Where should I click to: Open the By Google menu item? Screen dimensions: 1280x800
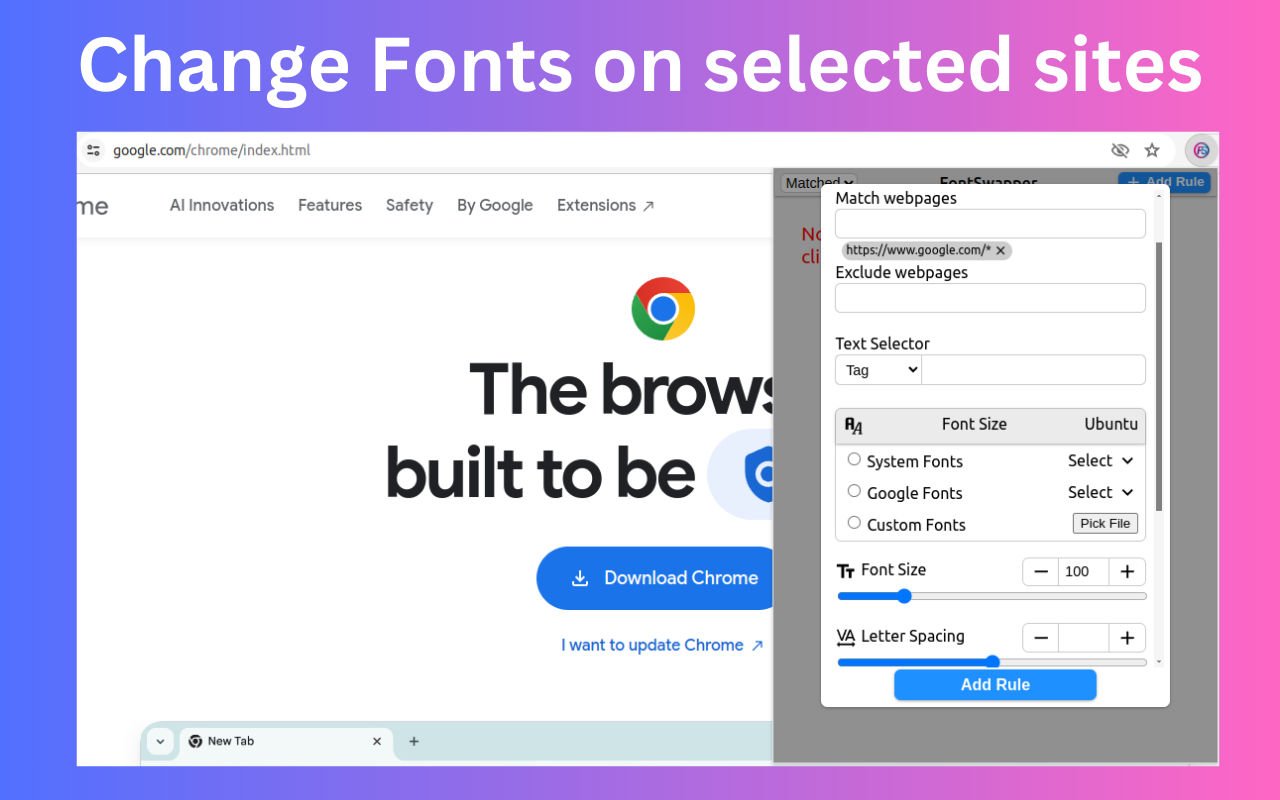pyautogui.click(x=495, y=205)
